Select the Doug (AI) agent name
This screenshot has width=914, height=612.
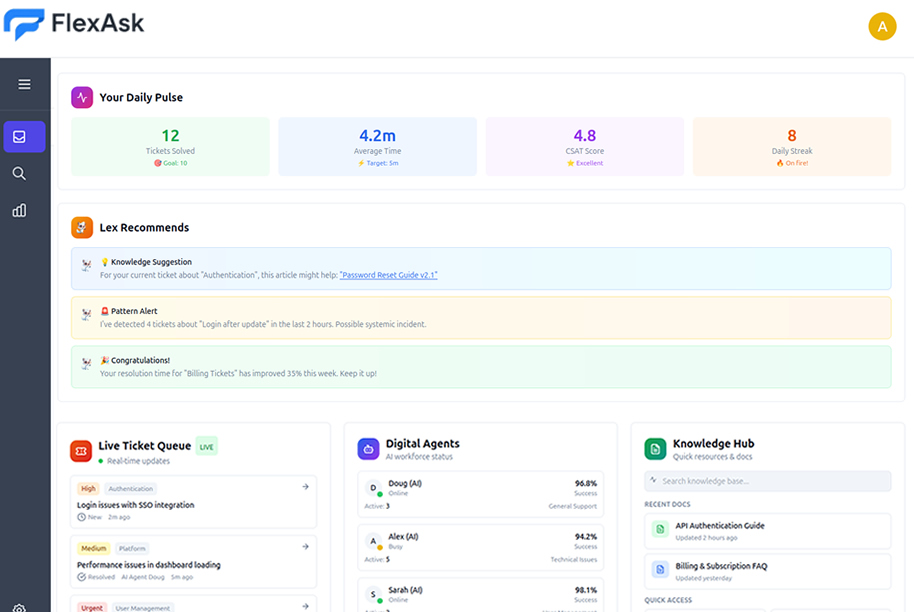pyautogui.click(x=405, y=483)
